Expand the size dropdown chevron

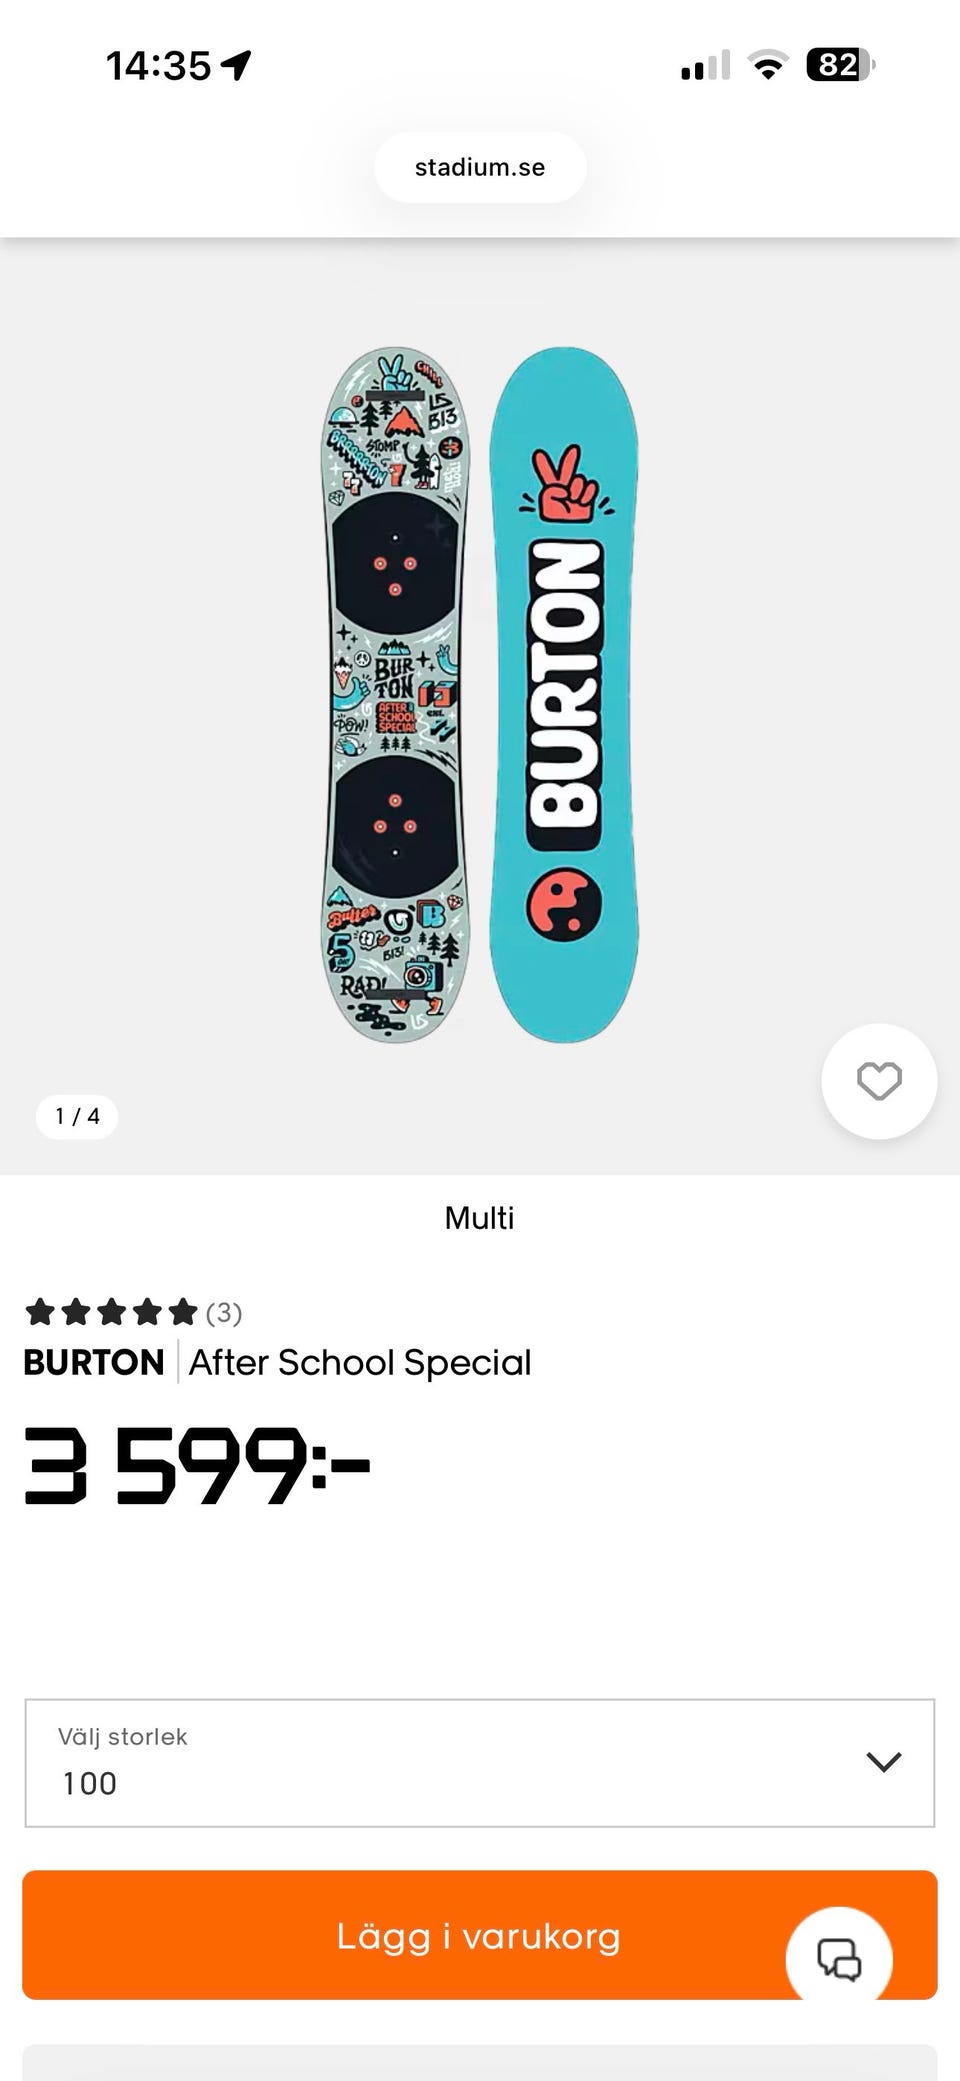click(884, 1761)
